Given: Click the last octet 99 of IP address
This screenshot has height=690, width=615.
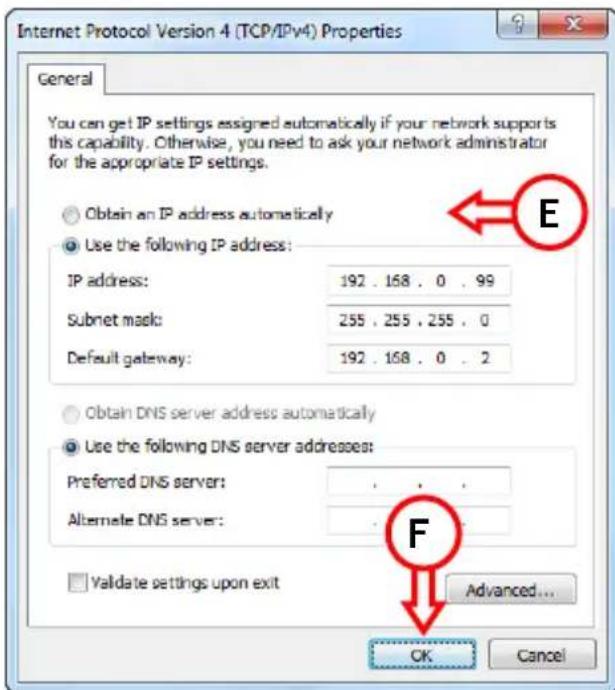Looking at the screenshot, I should (x=485, y=281).
